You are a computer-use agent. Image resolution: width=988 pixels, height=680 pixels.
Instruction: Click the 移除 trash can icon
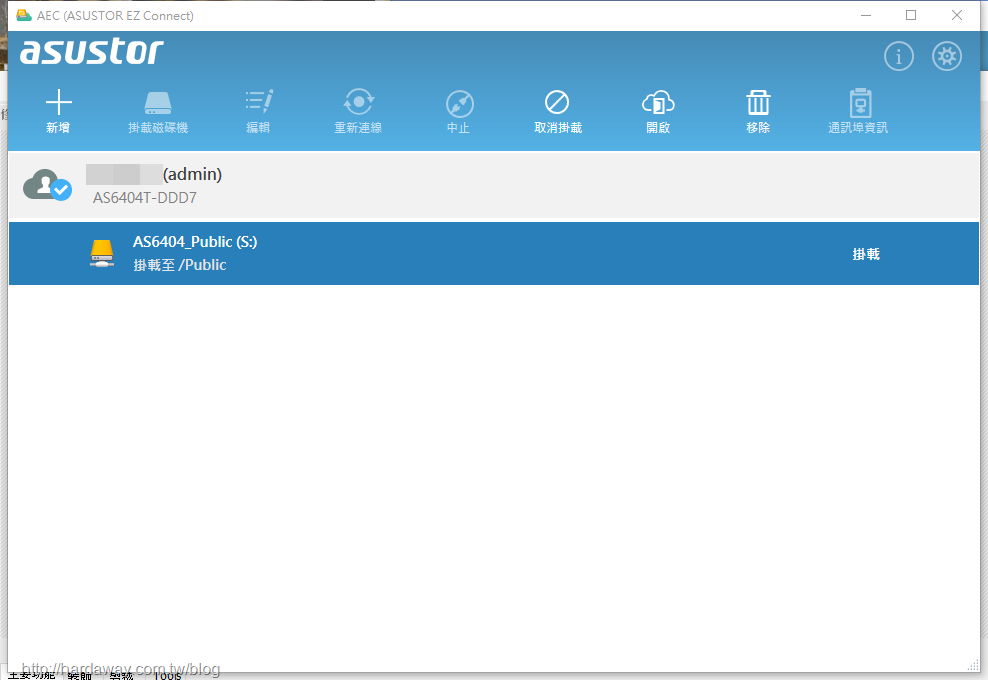[x=758, y=102]
